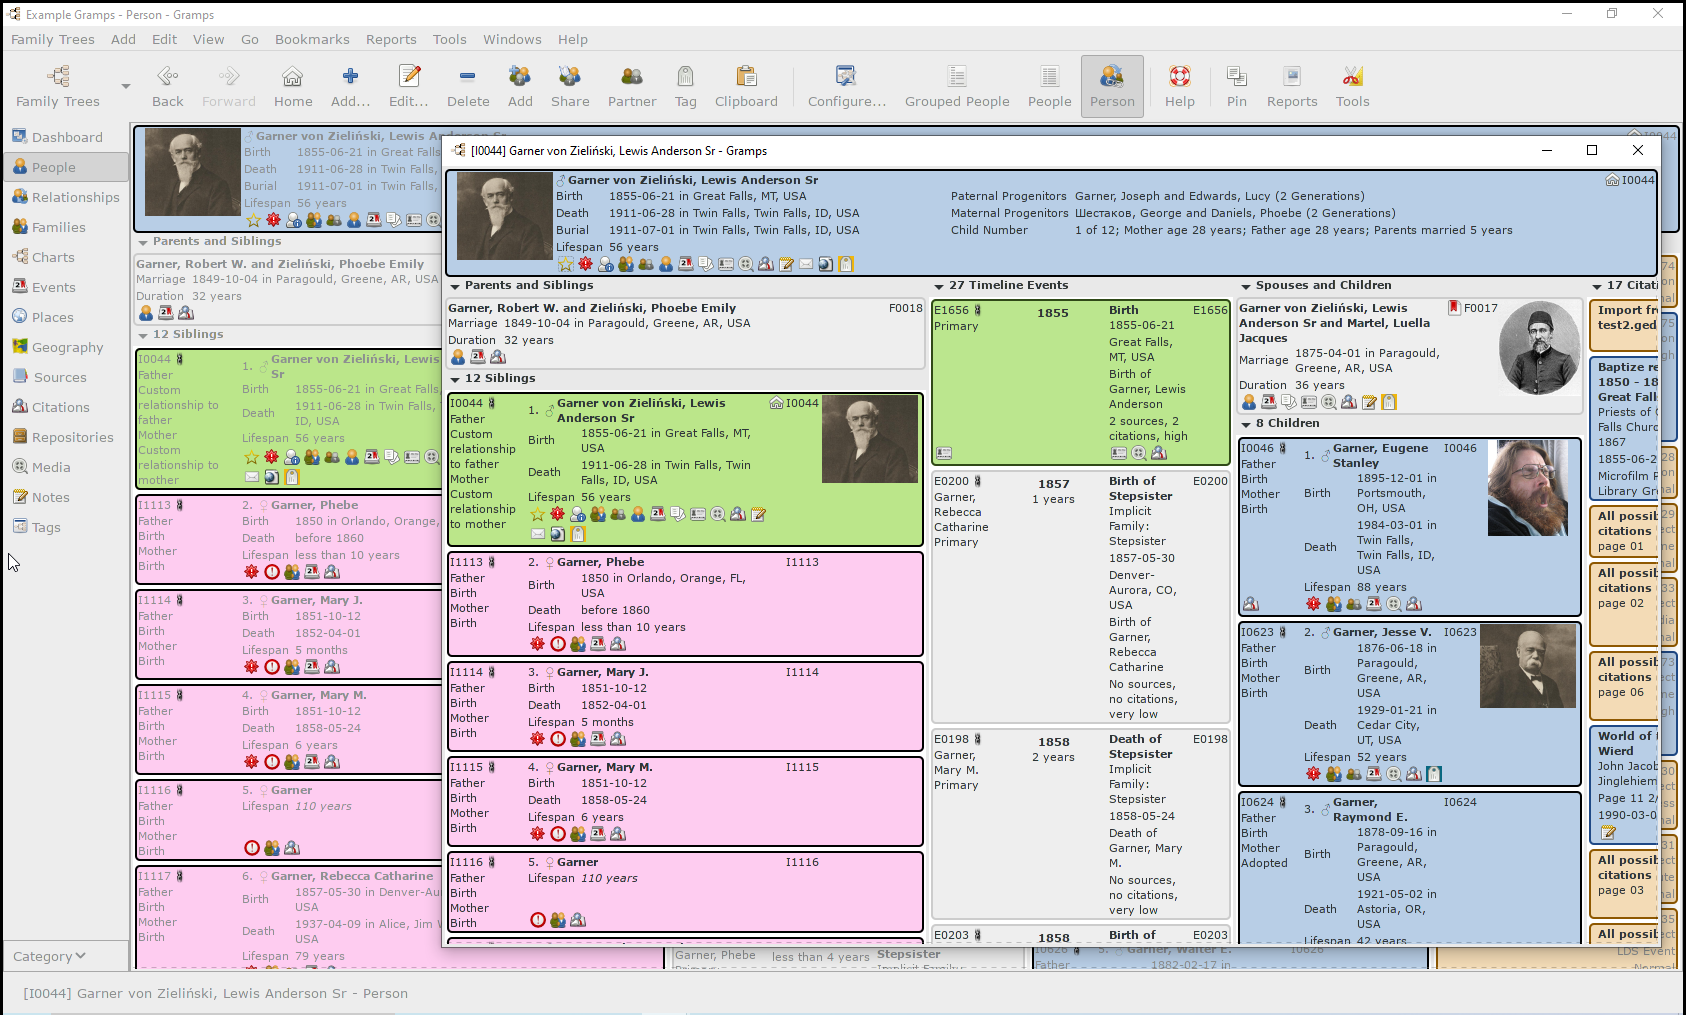
Task: Open the Reports menu
Action: (391, 39)
